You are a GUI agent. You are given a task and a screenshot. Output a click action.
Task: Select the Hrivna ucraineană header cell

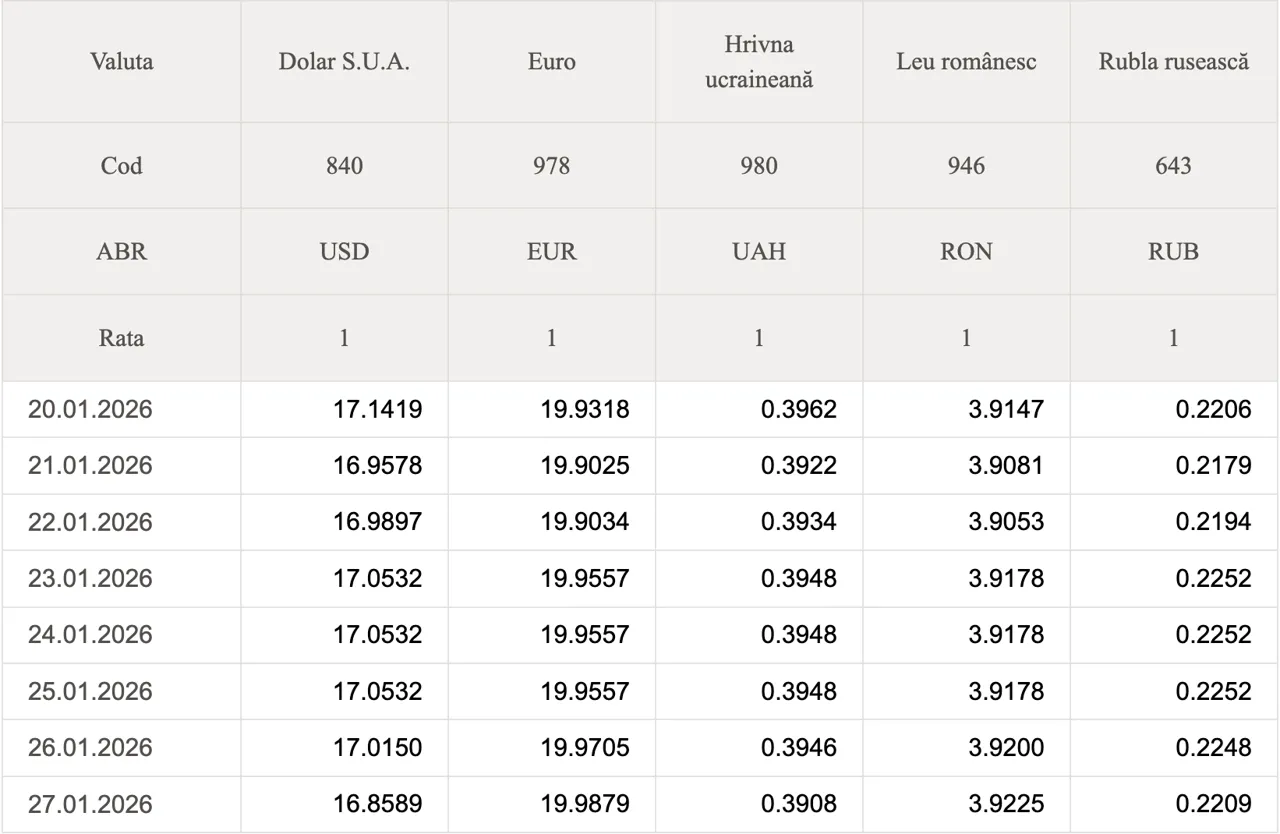click(759, 62)
